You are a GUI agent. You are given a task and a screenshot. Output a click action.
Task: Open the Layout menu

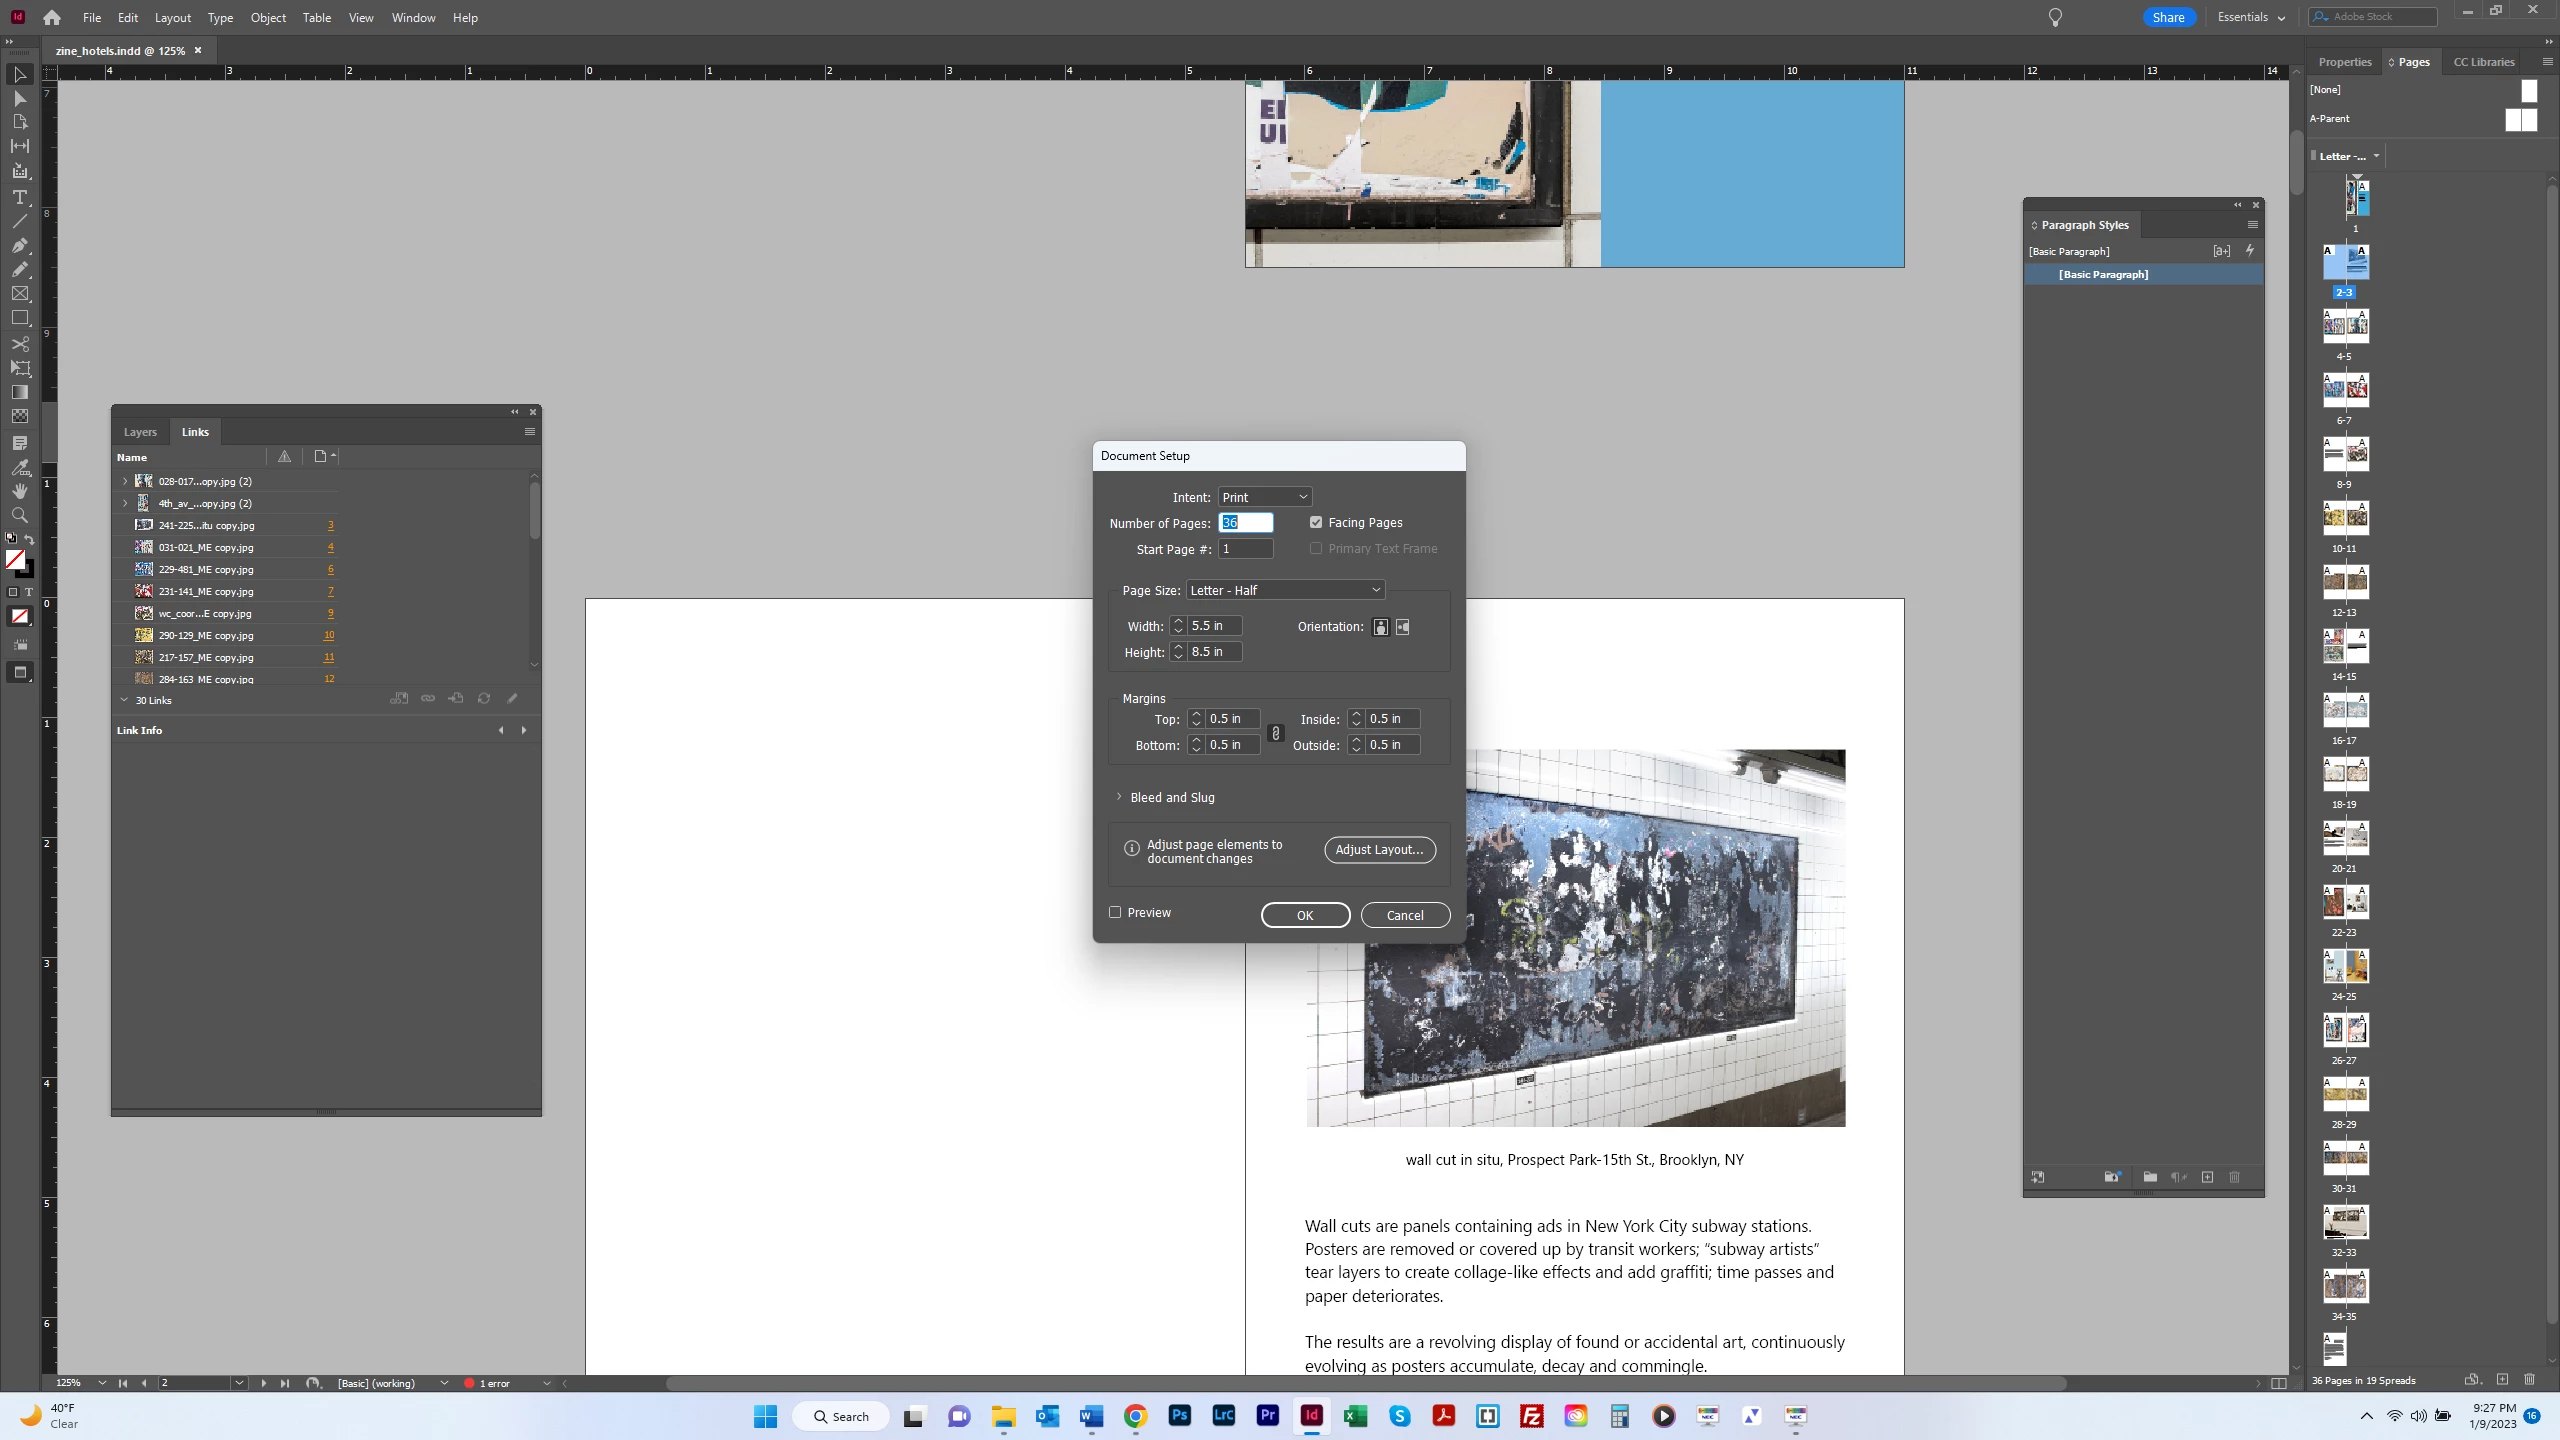click(x=172, y=17)
